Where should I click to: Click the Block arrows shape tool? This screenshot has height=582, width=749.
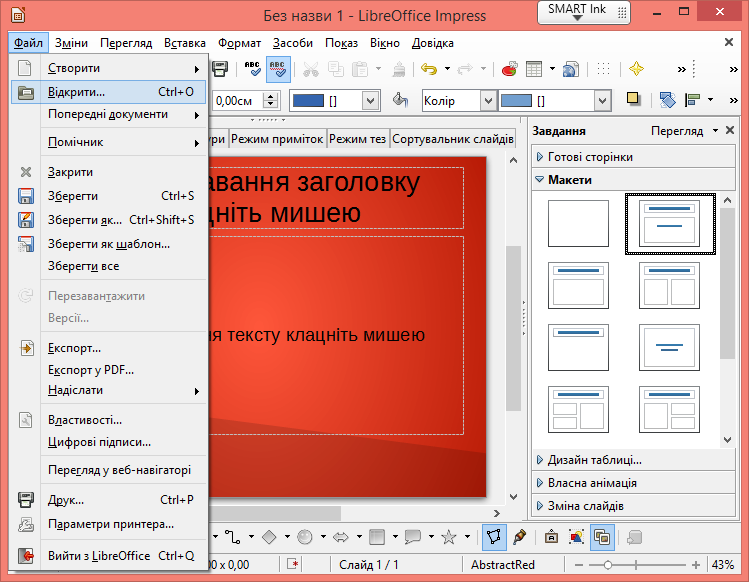click(x=340, y=537)
